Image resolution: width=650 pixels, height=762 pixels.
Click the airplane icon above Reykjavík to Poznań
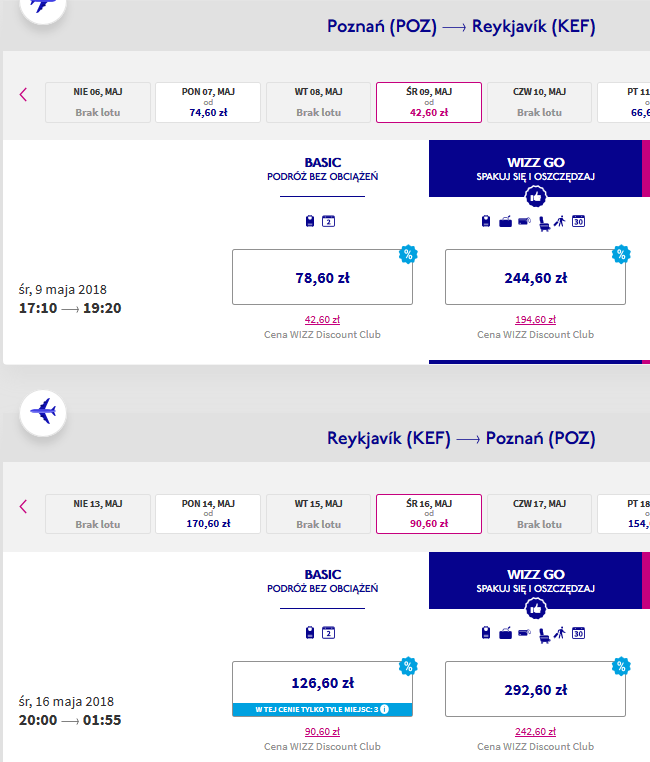tap(43, 413)
